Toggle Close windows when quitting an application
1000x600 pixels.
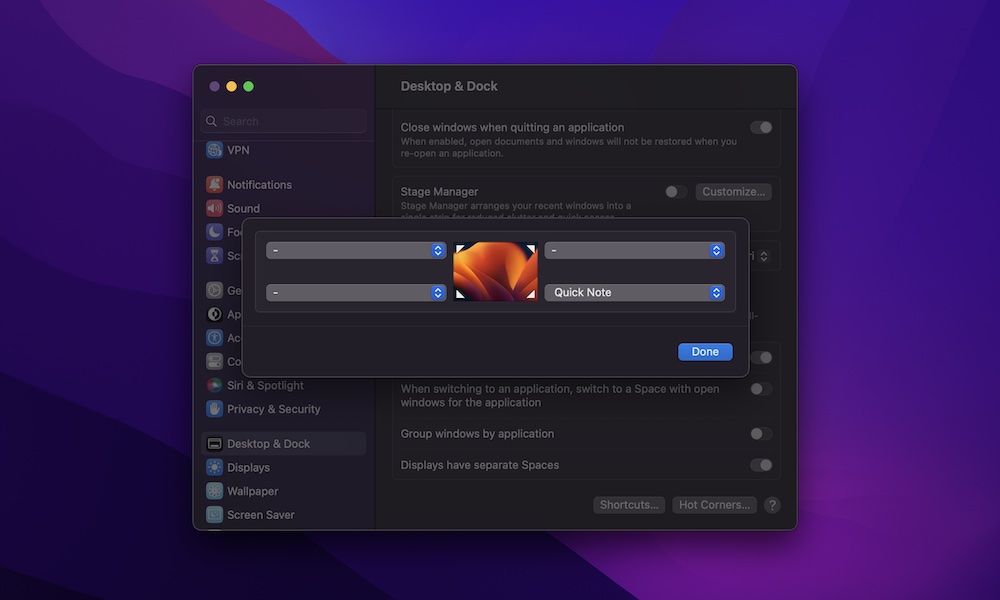point(761,128)
